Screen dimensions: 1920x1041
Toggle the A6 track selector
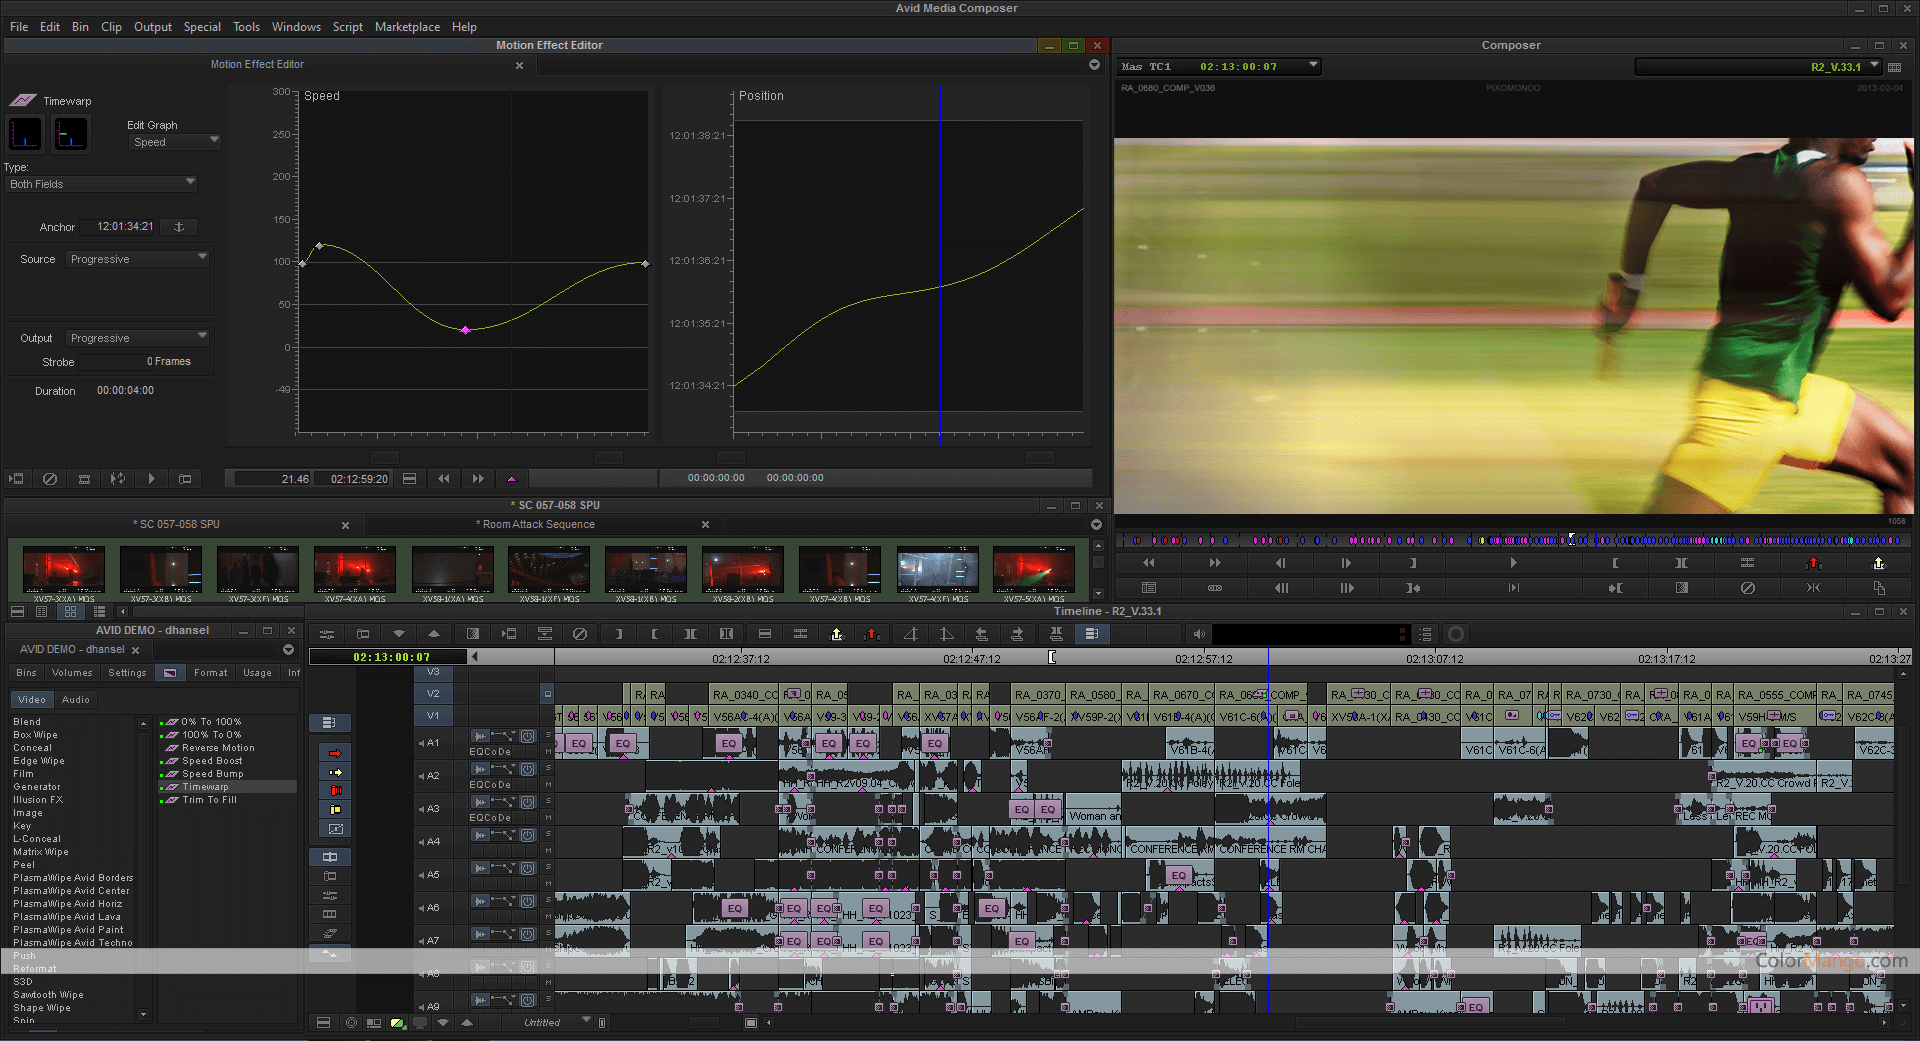433,908
